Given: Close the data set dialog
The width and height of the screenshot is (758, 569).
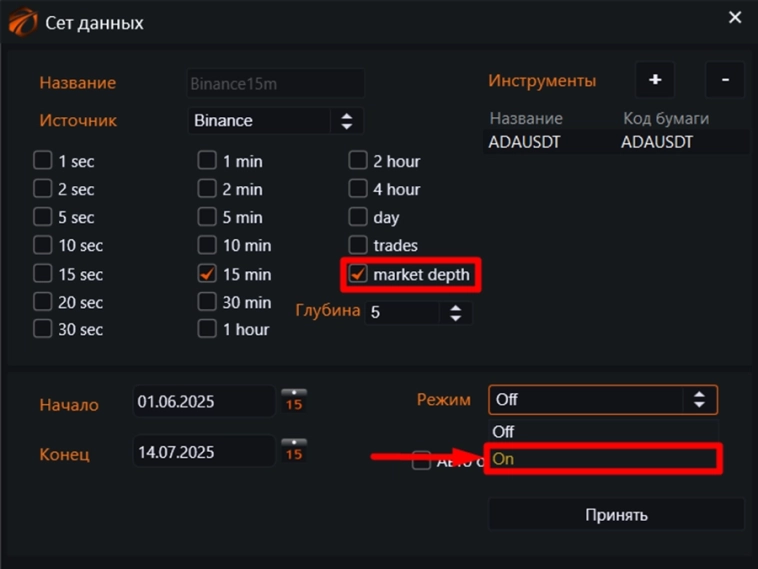Looking at the screenshot, I should [x=735, y=18].
